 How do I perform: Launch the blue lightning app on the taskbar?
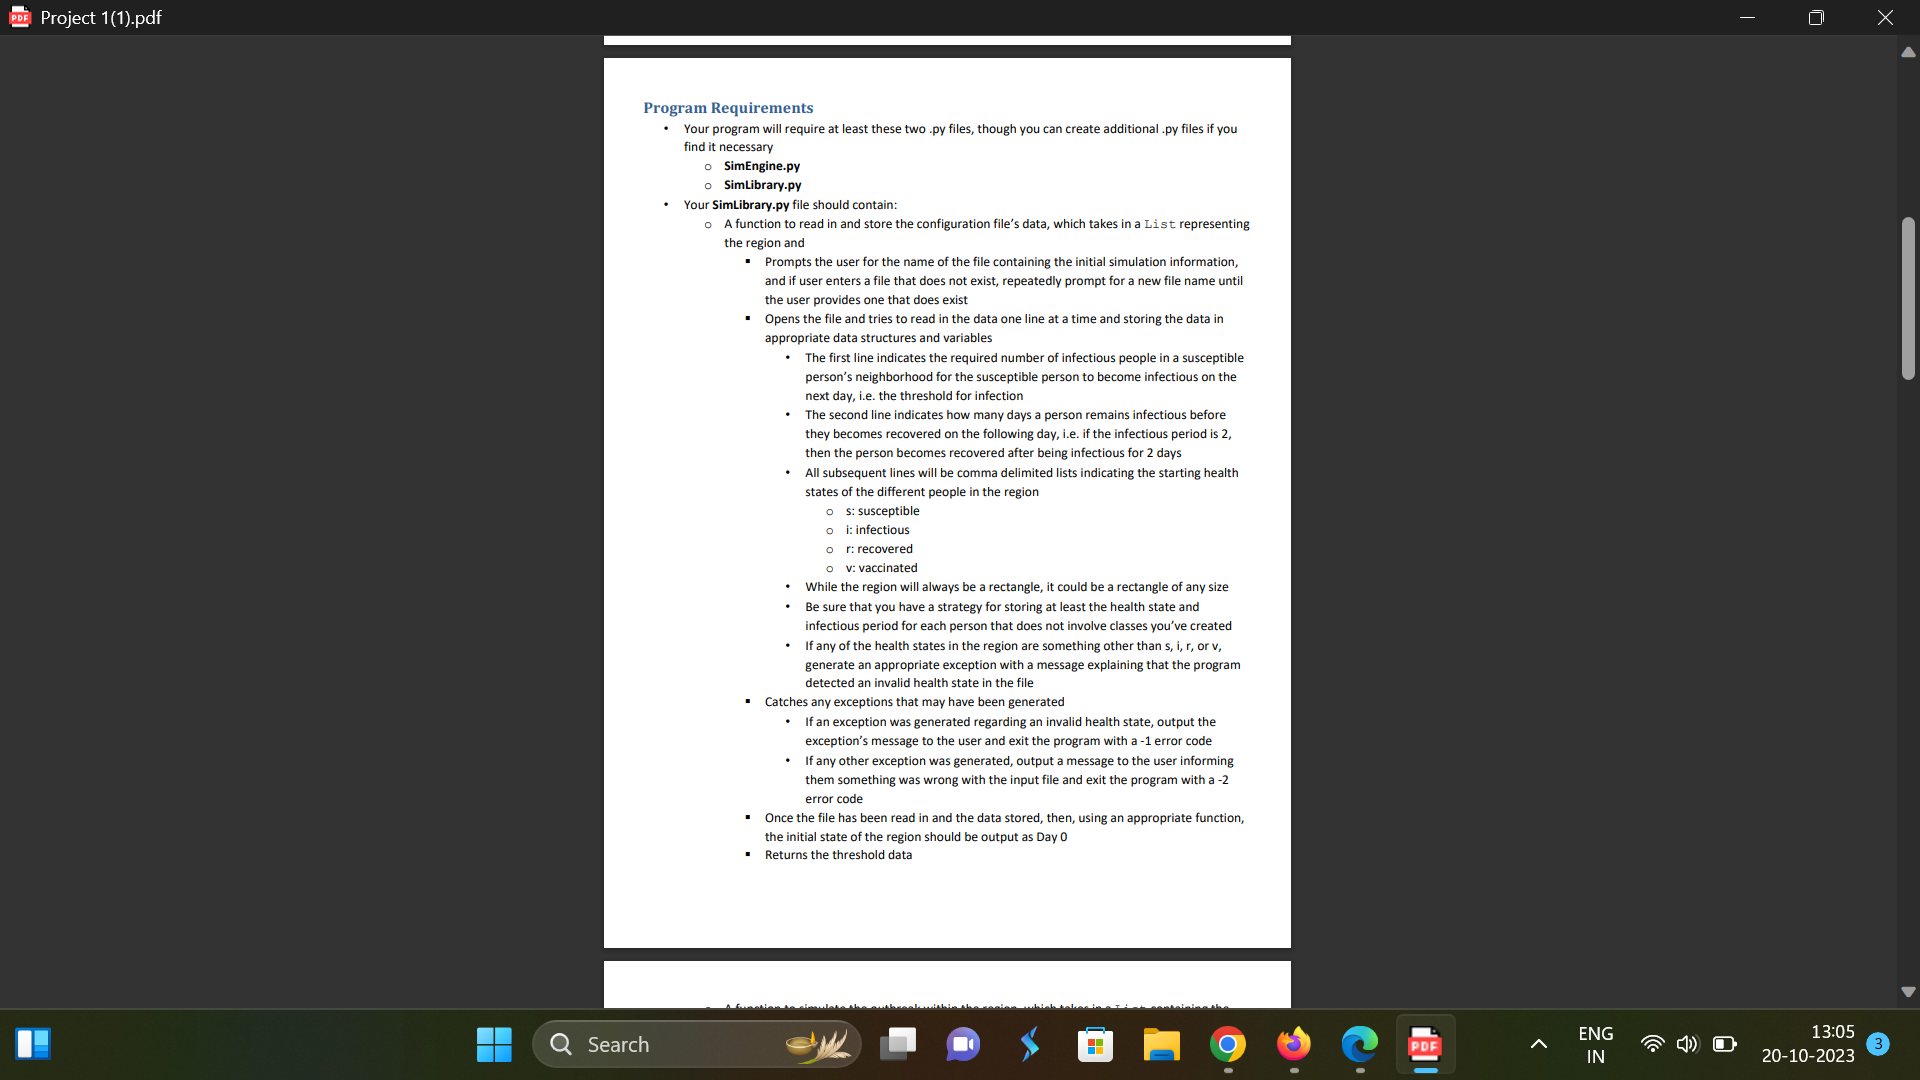(1029, 1043)
